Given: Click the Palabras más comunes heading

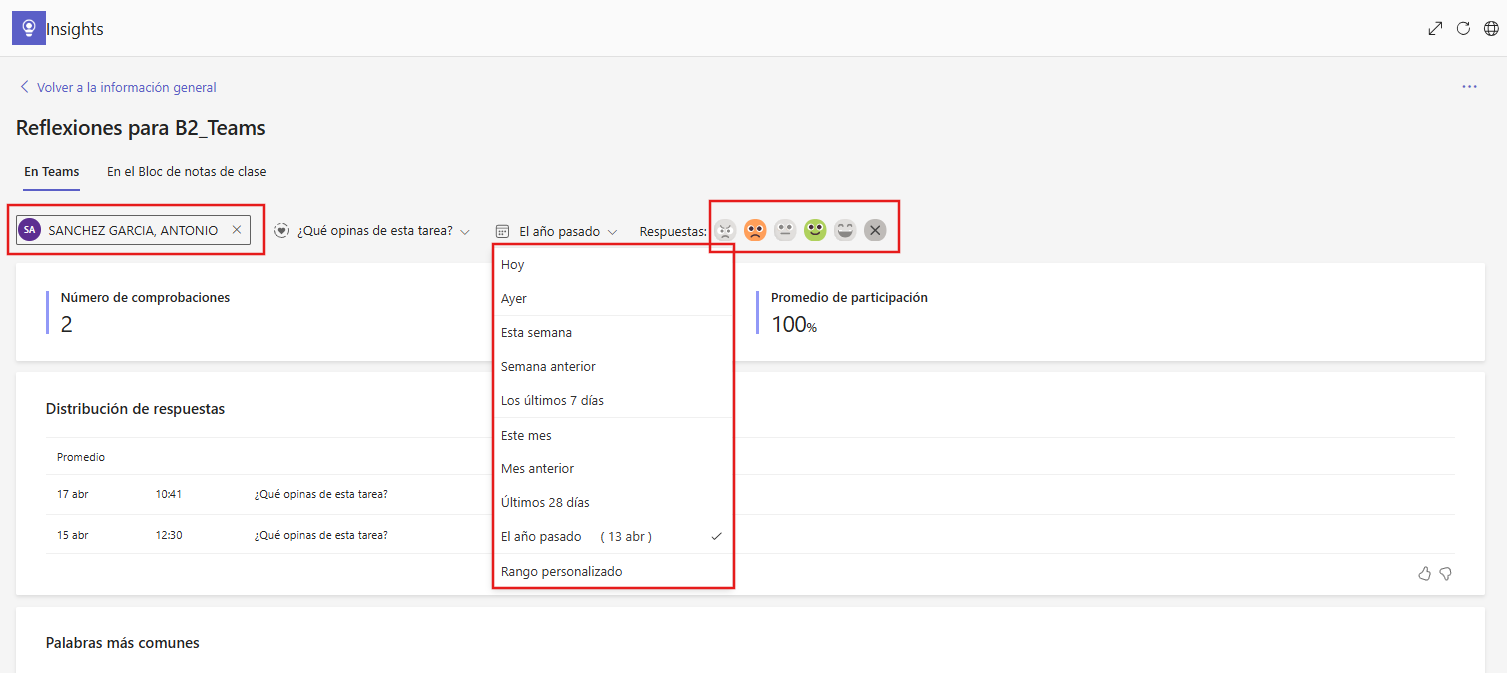Looking at the screenshot, I should [x=123, y=643].
